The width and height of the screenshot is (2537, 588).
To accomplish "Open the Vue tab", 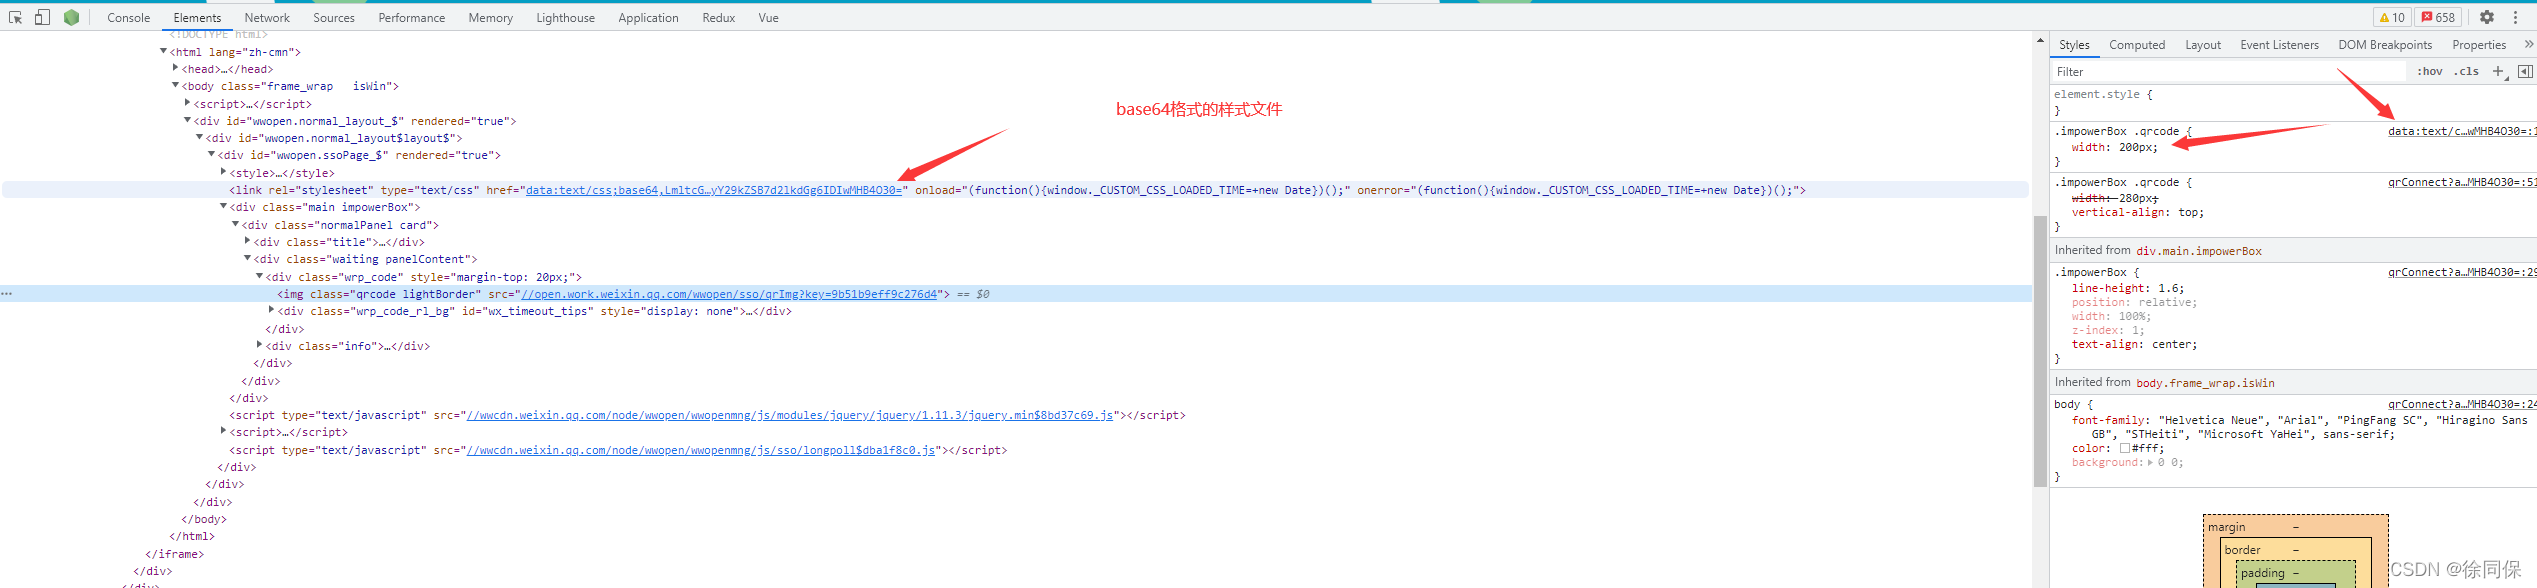I will pos(768,18).
